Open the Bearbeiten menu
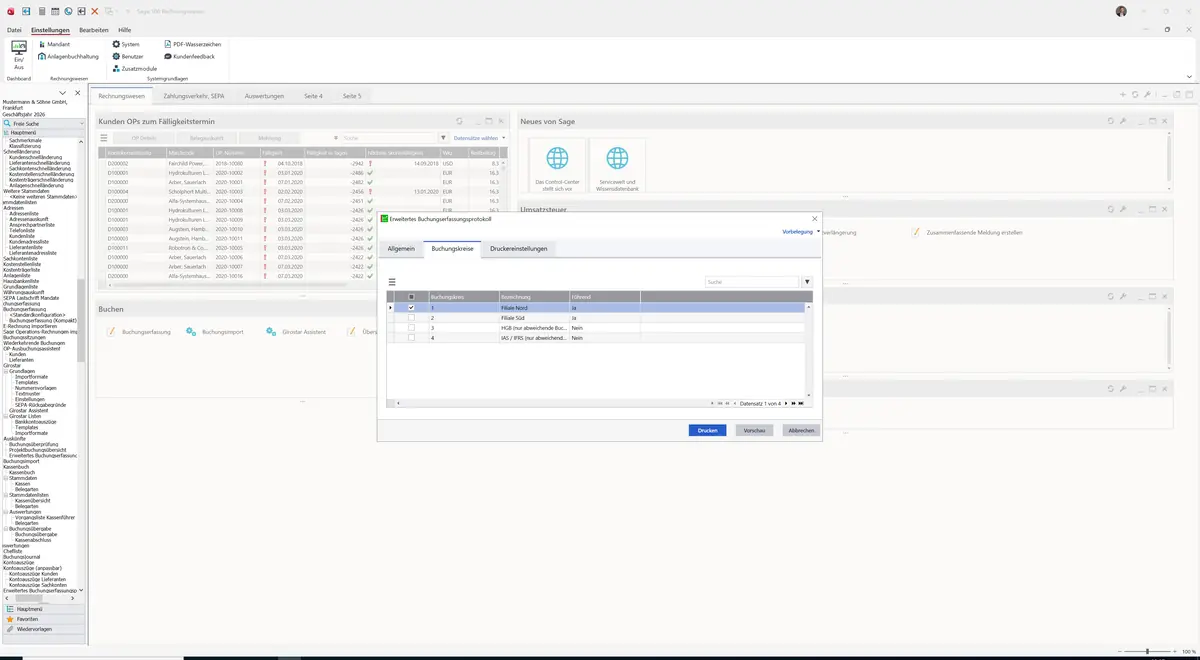The width and height of the screenshot is (1200, 660). coord(93,30)
